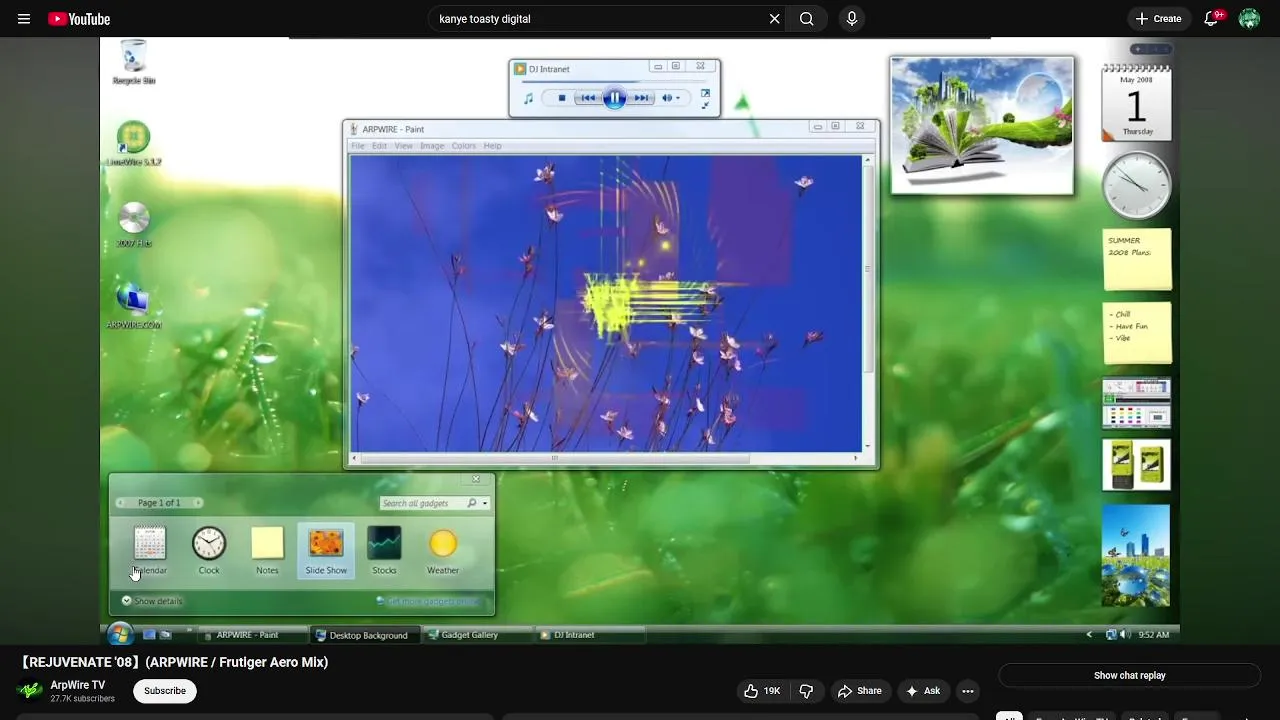Screen dimensions: 1280x720
Task: Switch to ARPWIRE - Paint taskbar button
Action: tap(253, 635)
